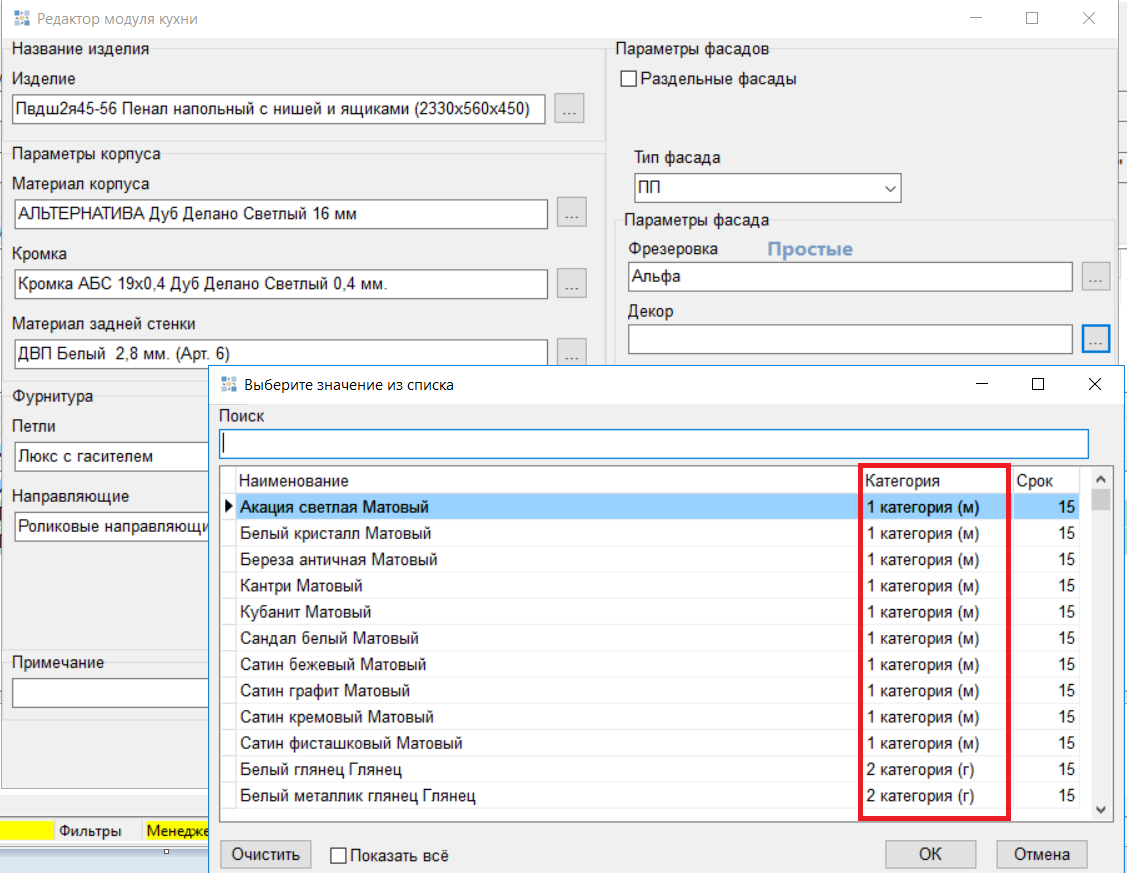Click the ellipsis button next to Фрезеровка

(1096, 277)
